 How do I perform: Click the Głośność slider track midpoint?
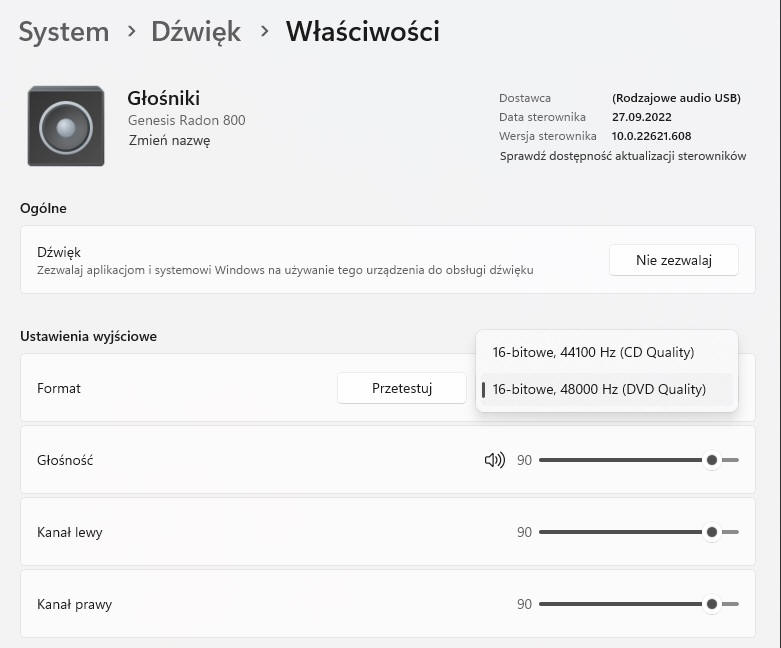(639, 460)
